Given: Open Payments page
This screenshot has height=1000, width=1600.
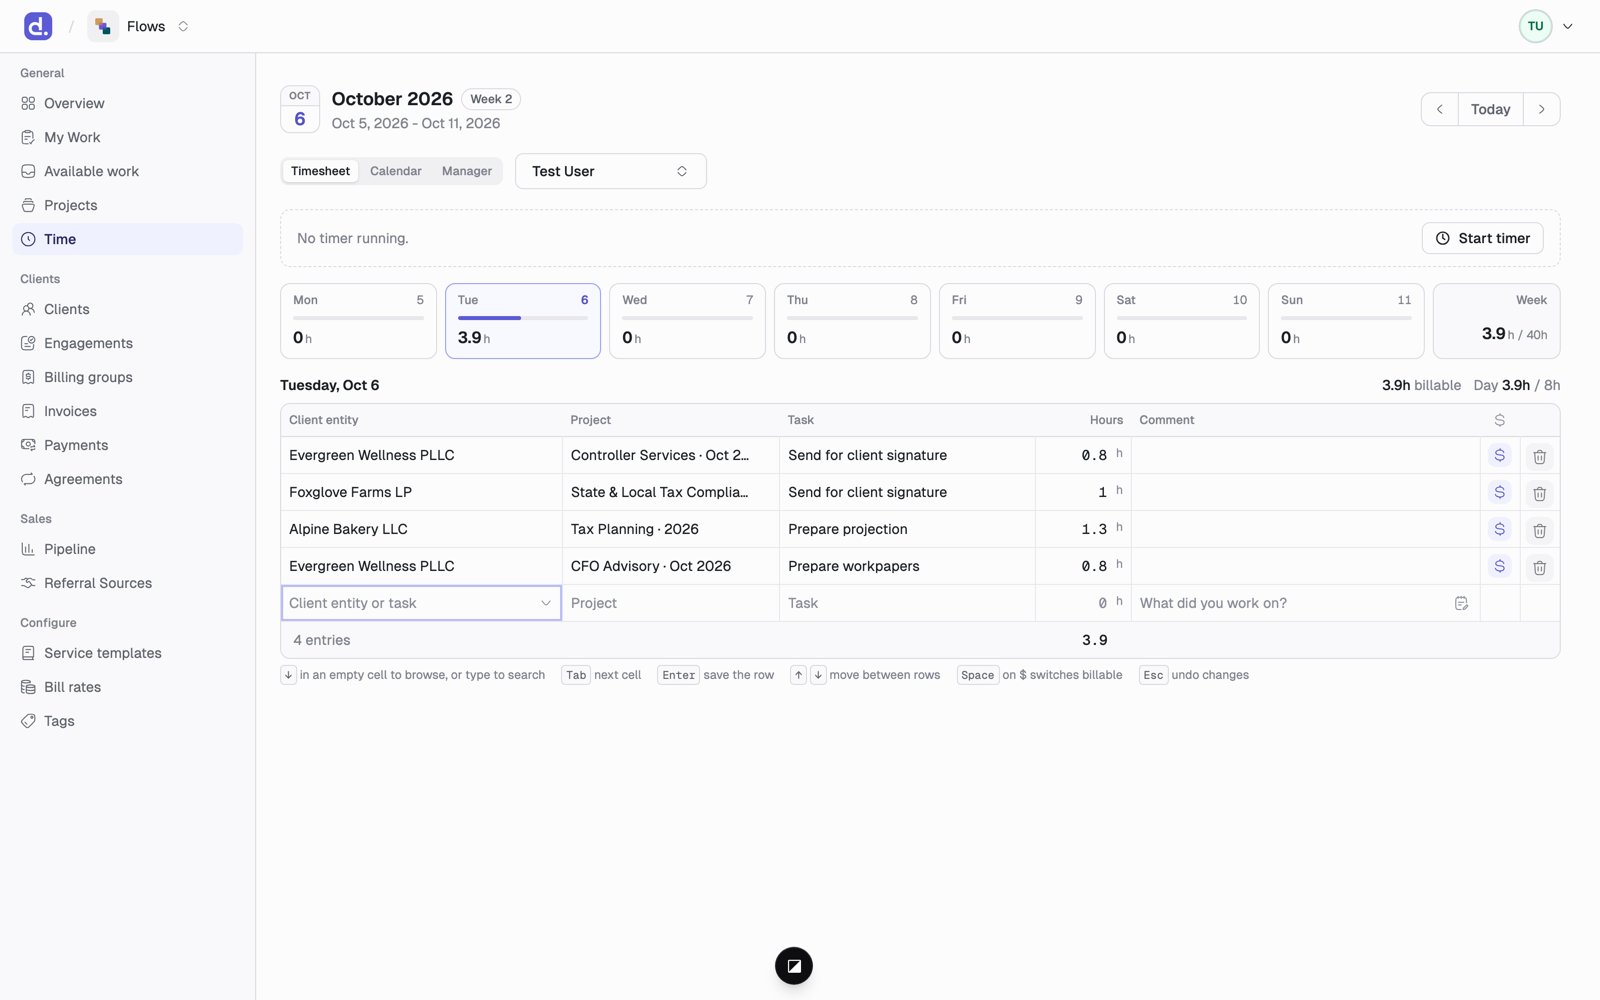Looking at the screenshot, I should click(127, 445).
